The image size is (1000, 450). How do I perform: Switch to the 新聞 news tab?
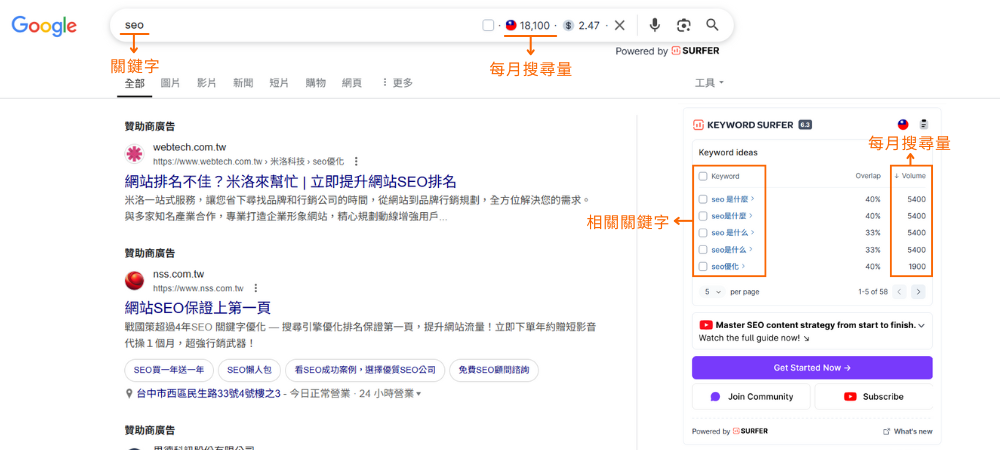243,83
